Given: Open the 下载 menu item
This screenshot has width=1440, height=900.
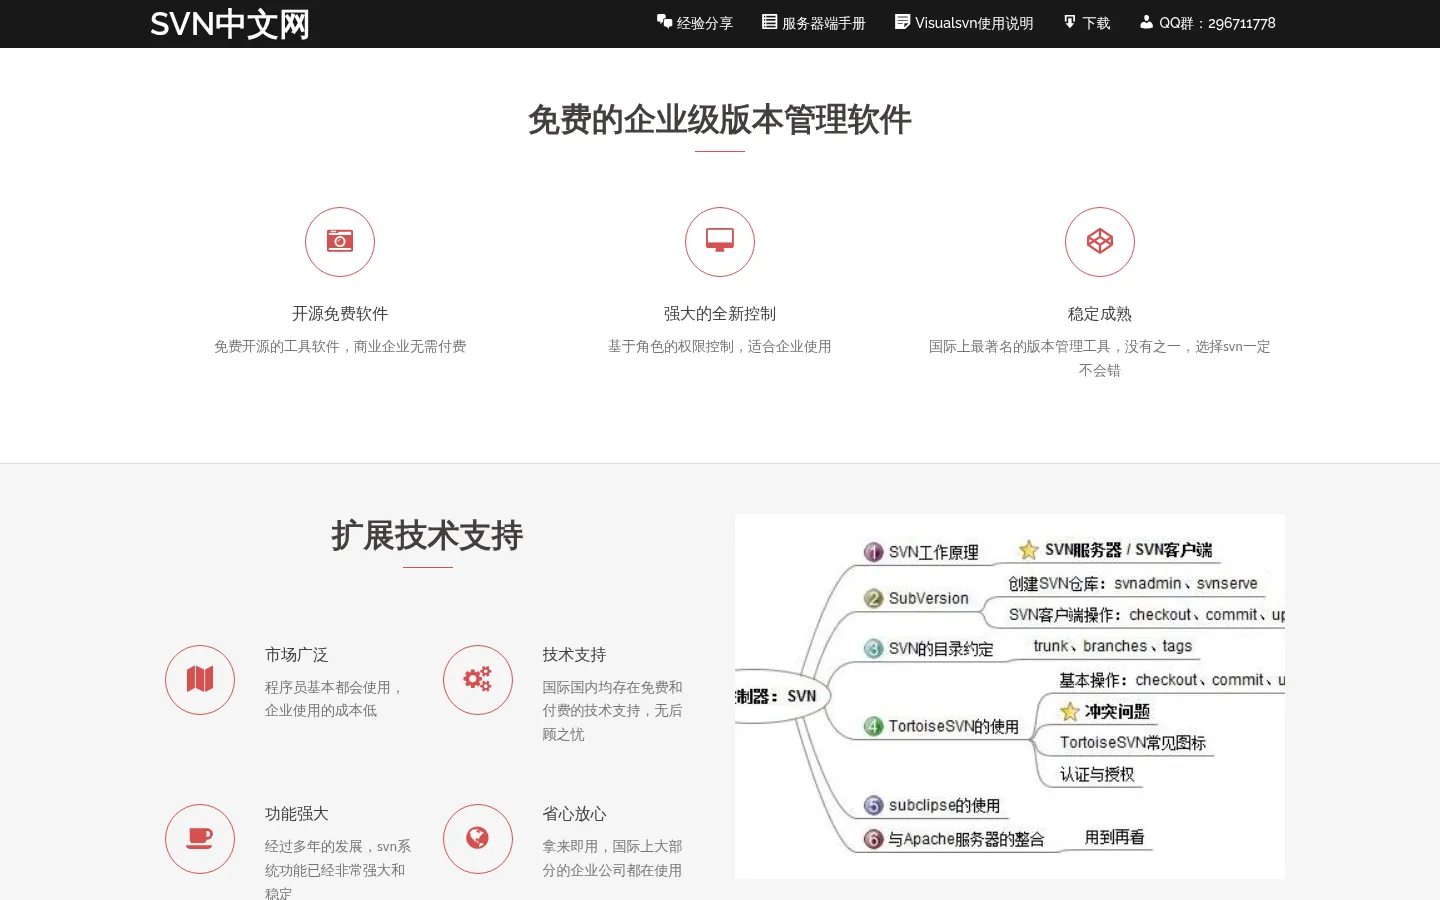Looking at the screenshot, I should coord(1087,23).
